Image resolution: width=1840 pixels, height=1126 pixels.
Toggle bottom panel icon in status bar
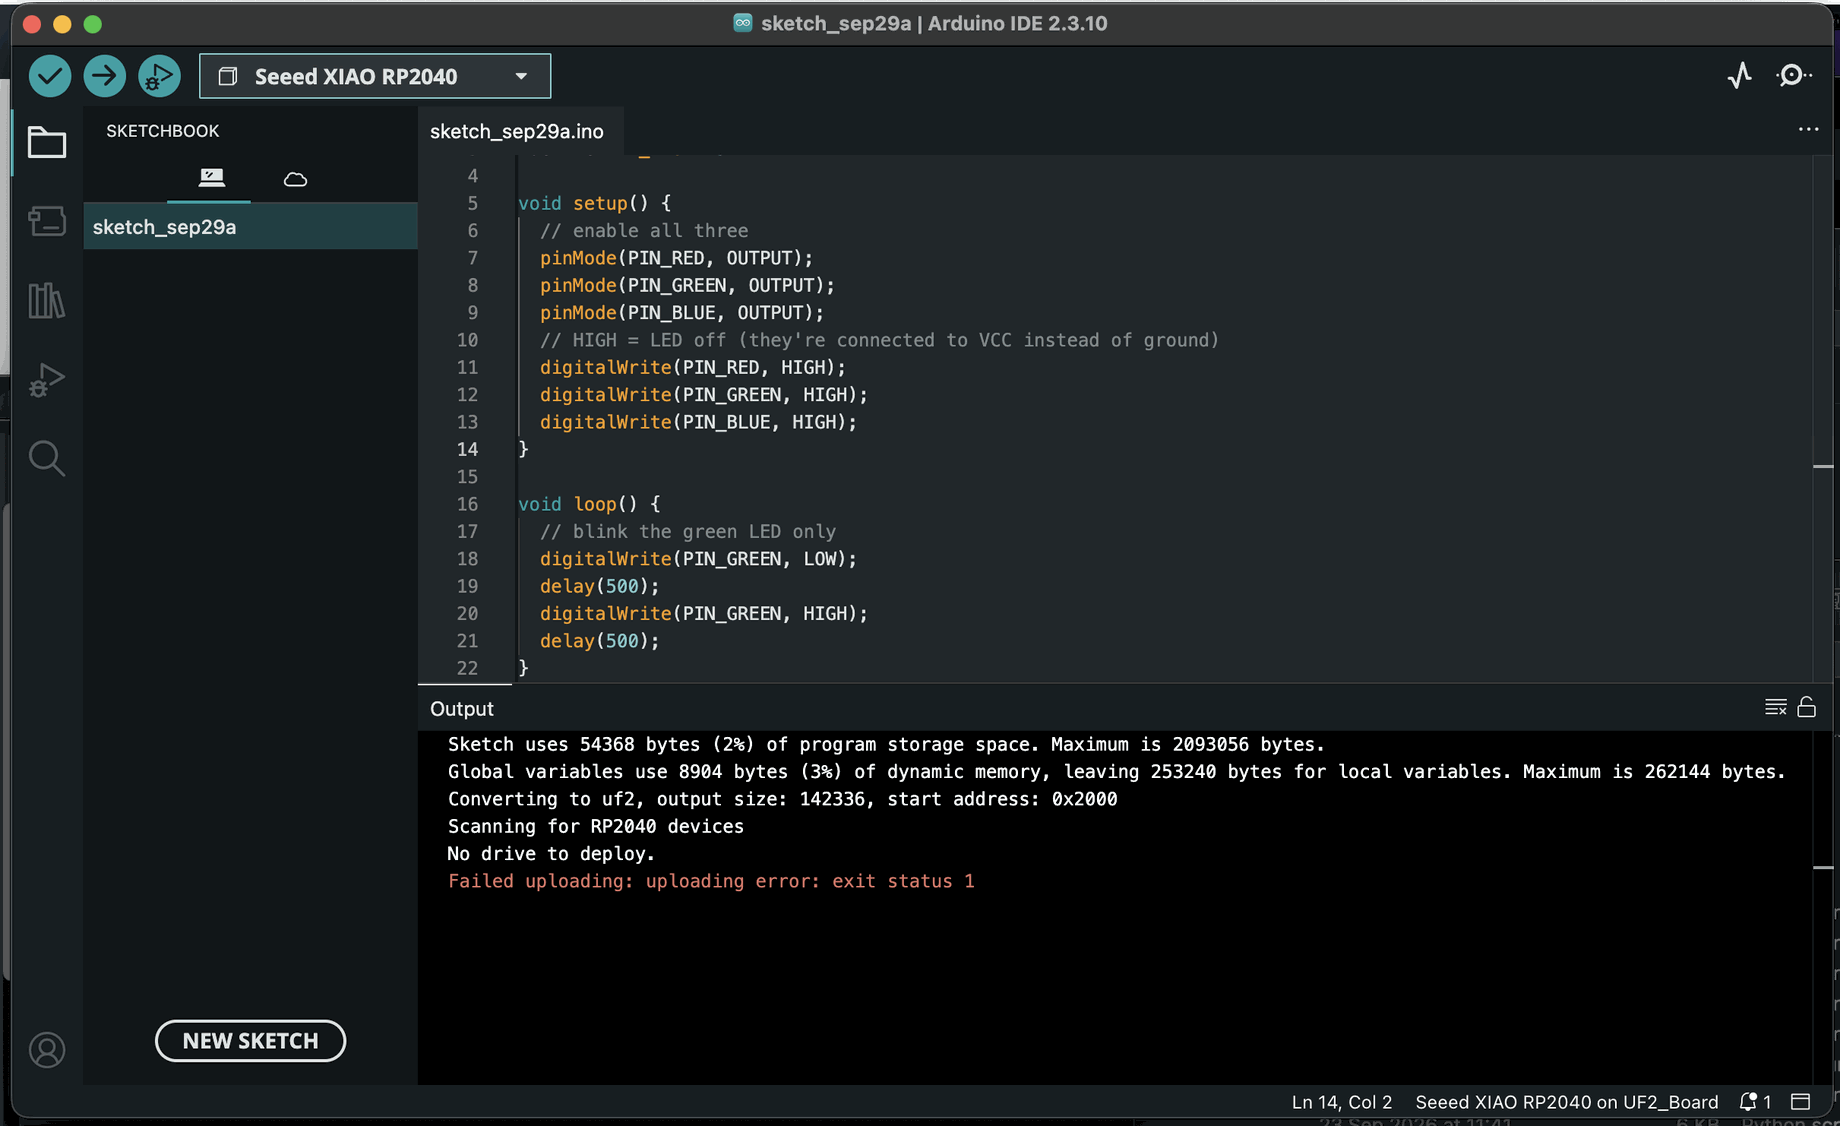point(1801,1102)
